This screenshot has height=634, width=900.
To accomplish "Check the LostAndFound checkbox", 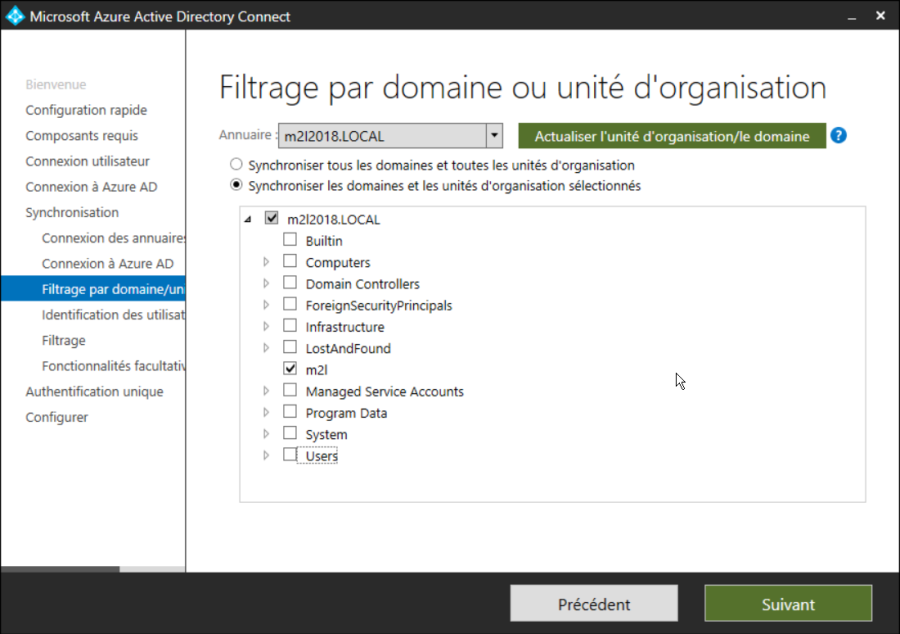I will (290, 348).
